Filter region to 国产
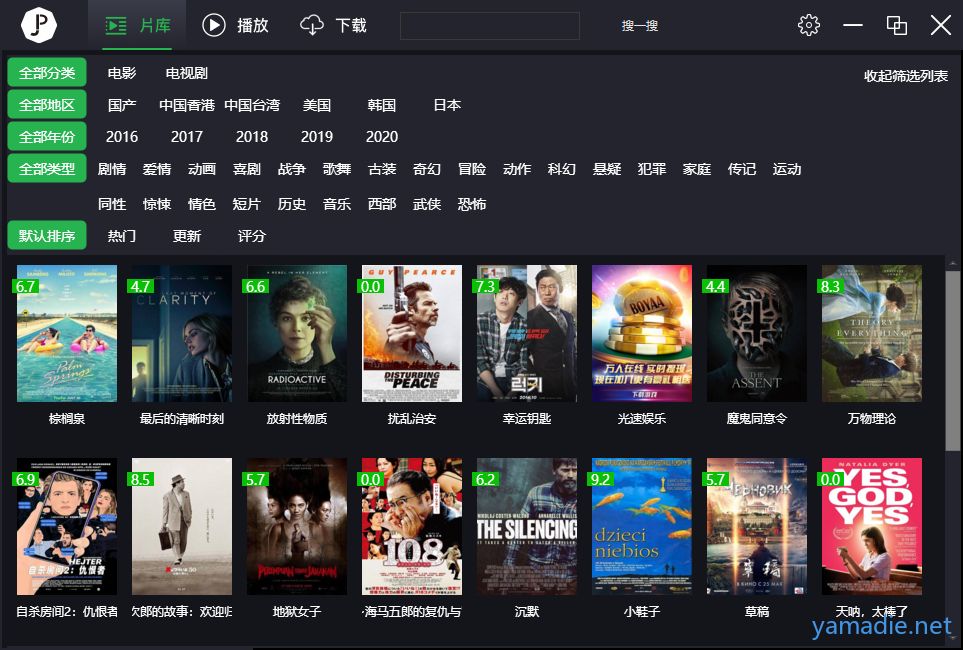963x650 pixels. (x=122, y=105)
